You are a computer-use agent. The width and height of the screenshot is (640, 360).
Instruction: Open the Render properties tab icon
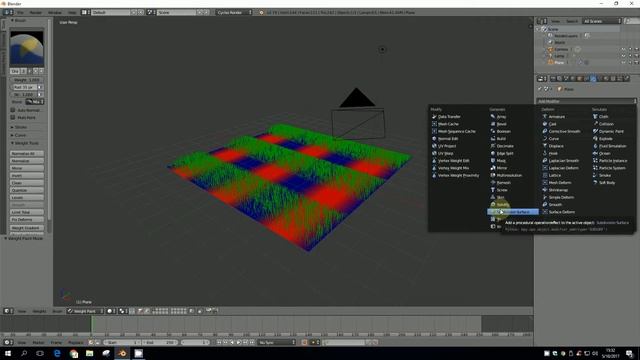click(x=553, y=78)
